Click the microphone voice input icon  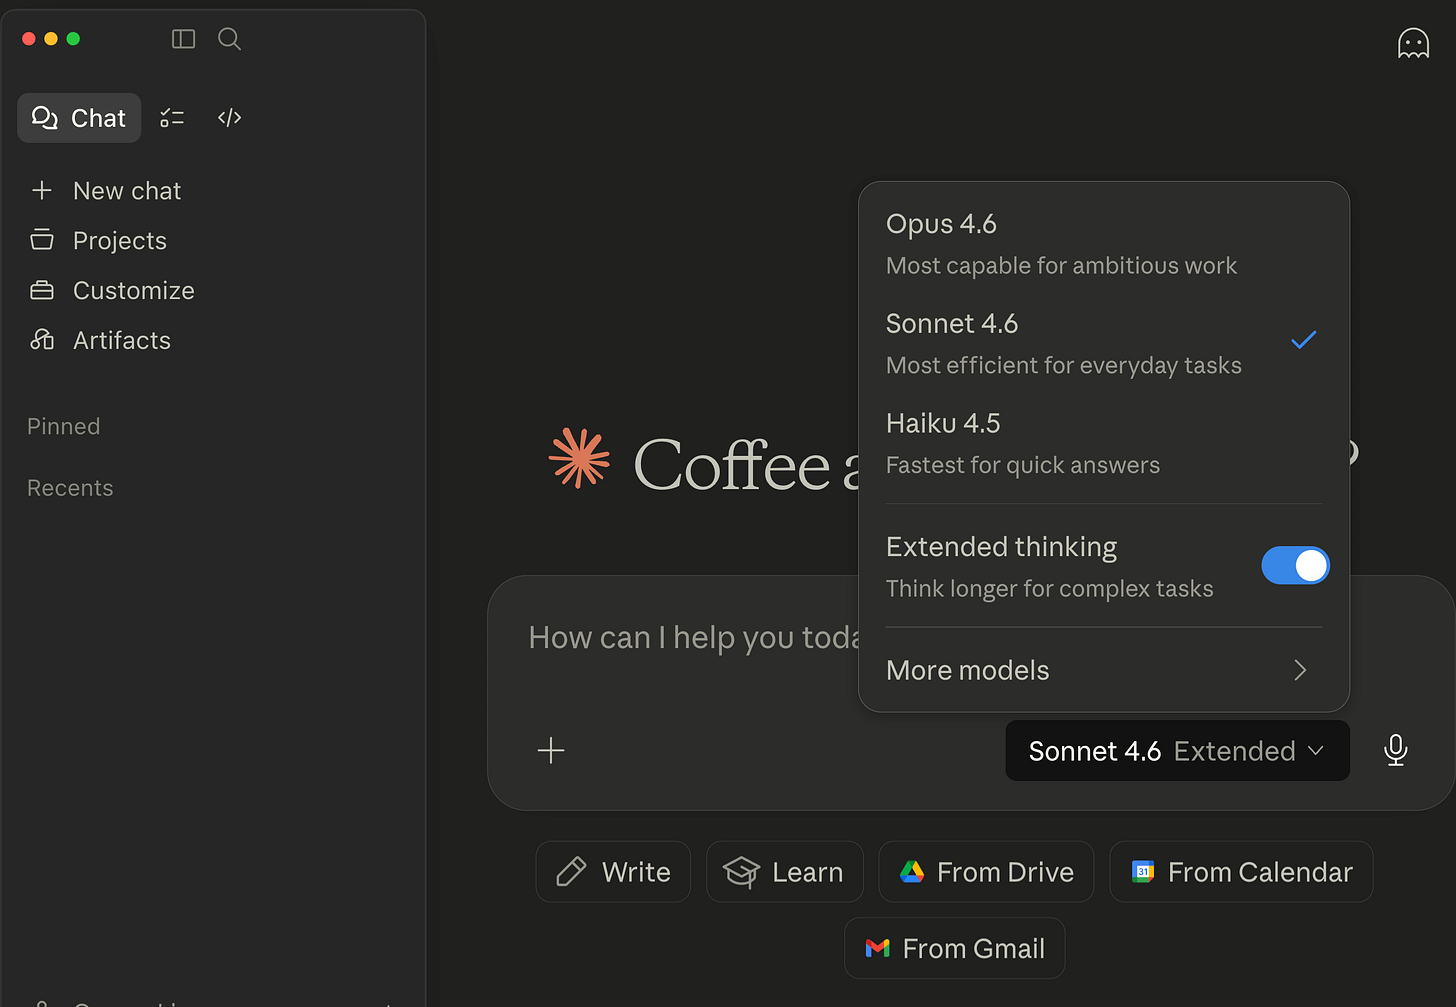(x=1396, y=750)
